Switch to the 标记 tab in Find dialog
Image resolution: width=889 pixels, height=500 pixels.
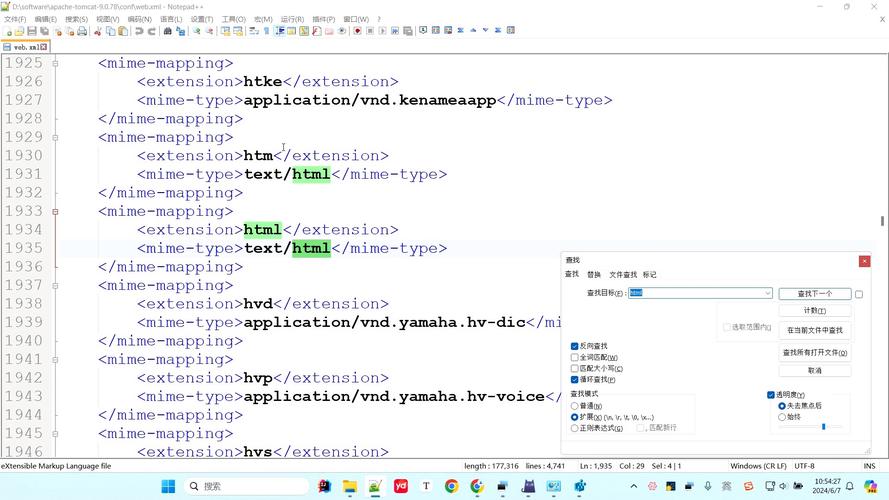click(x=650, y=274)
